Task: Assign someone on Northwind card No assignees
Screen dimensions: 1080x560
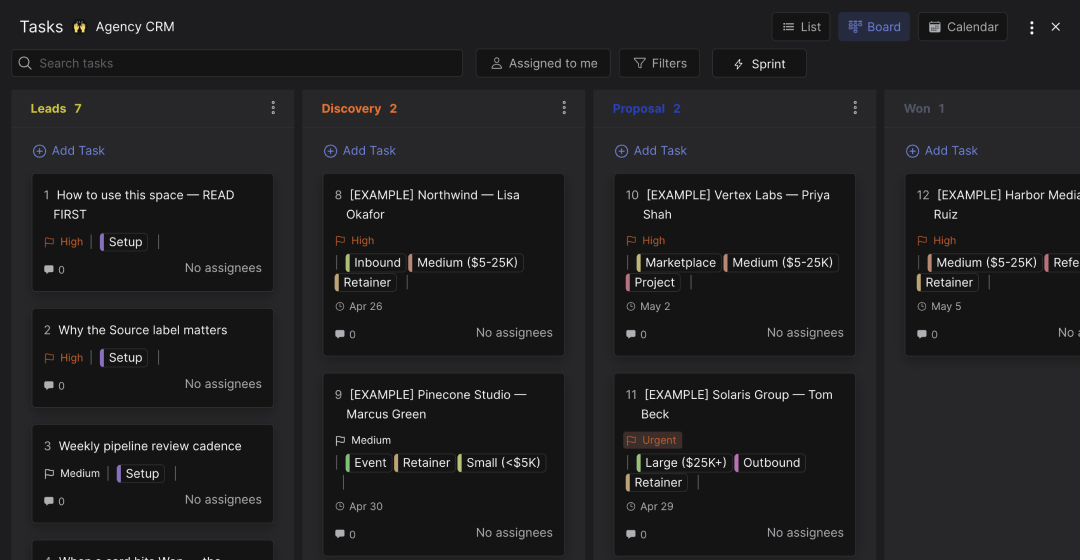Action: pyautogui.click(x=514, y=333)
